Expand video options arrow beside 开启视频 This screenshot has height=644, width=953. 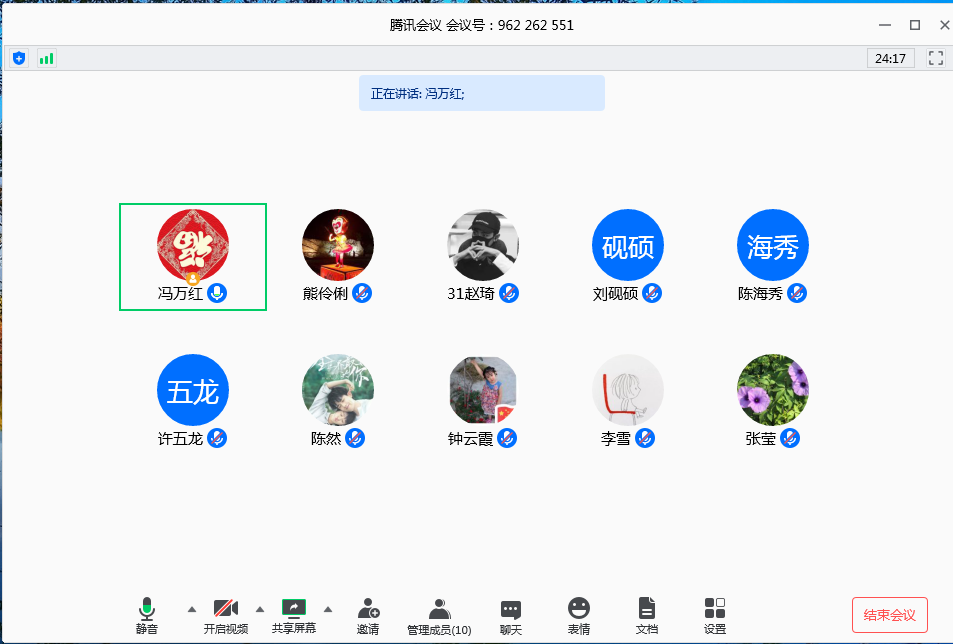click(x=260, y=608)
